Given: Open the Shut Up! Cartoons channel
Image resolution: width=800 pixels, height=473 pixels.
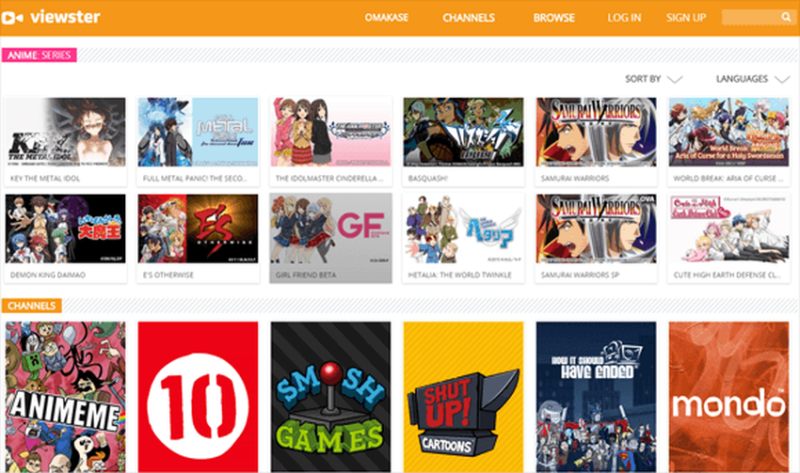Looking at the screenshot, I should coord(463,396).
